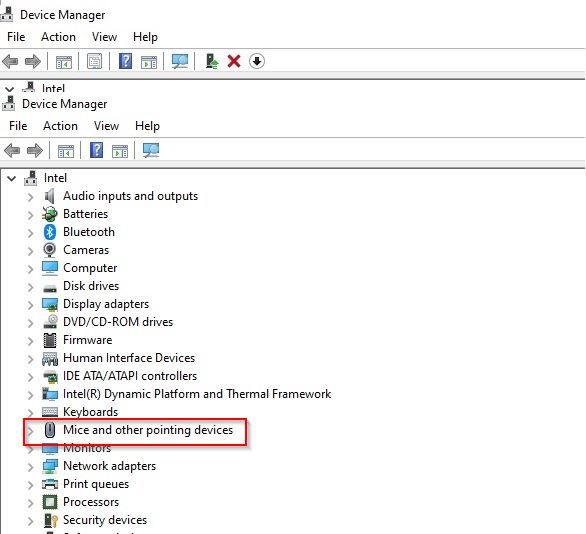
Task: Click mouse icon for pointing devices
Action: pos(50,430)
